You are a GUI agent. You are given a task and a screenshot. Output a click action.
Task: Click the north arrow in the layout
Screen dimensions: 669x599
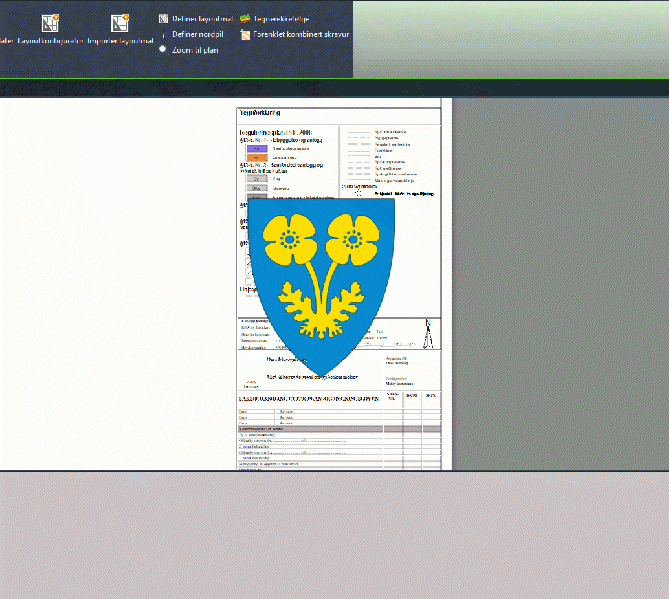428,334
